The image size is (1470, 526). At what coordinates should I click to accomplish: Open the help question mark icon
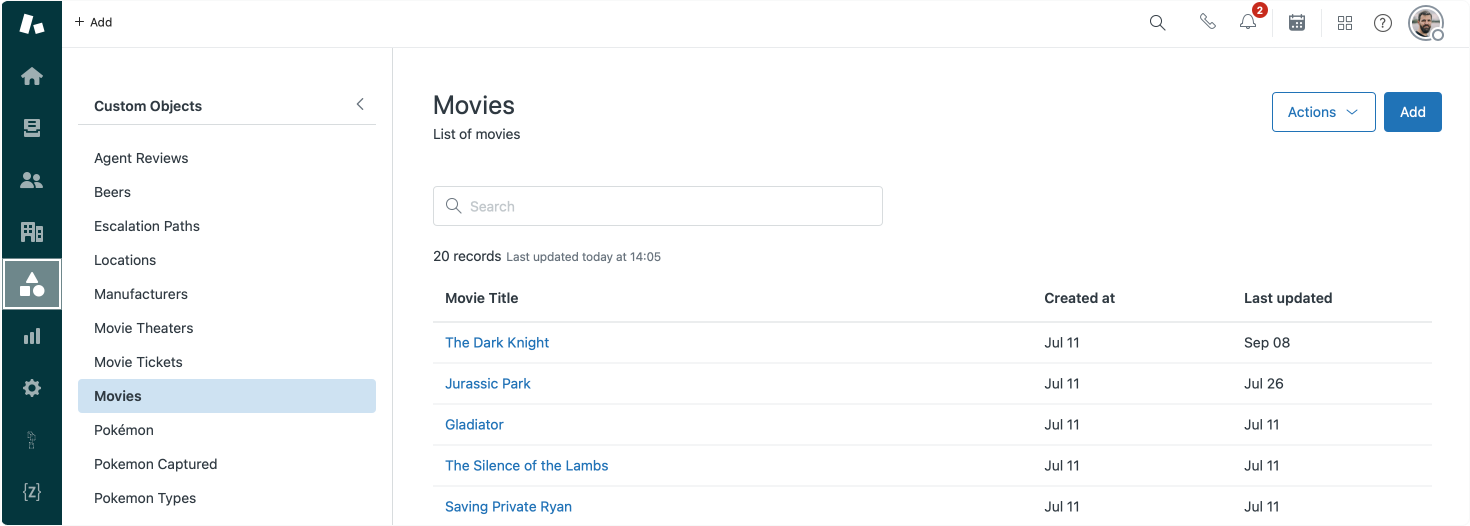1383,22
